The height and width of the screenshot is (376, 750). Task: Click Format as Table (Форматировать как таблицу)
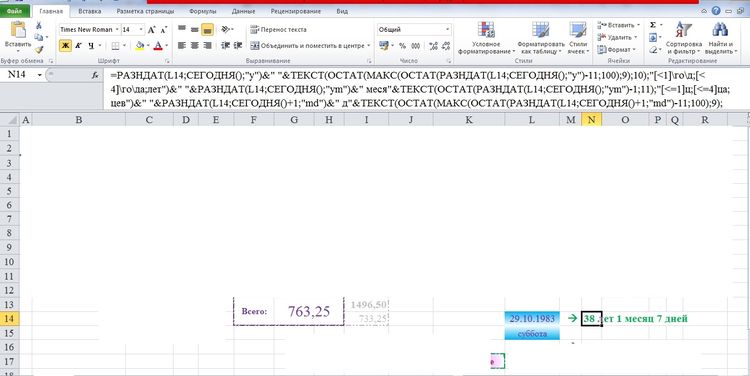(540, 37)
